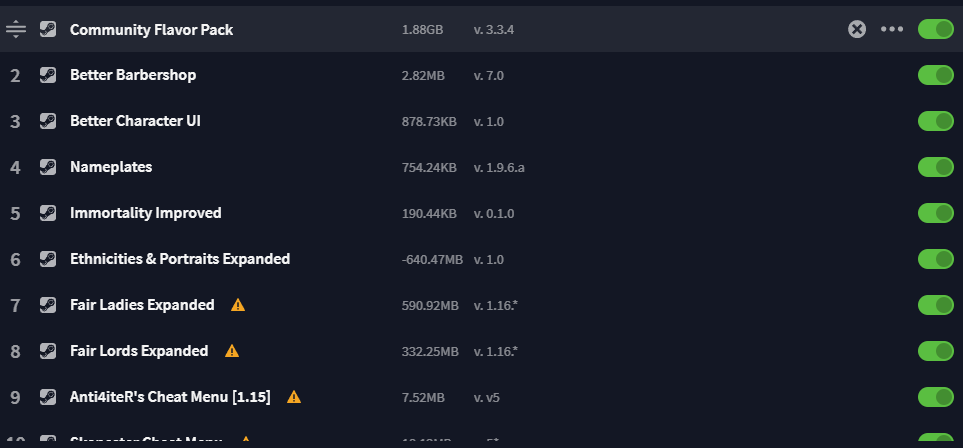Image resolution: width=963 pixels, height=448 pixels.
Task: Click the Steam icon beside Nameplates
Action: coord(48,167)
